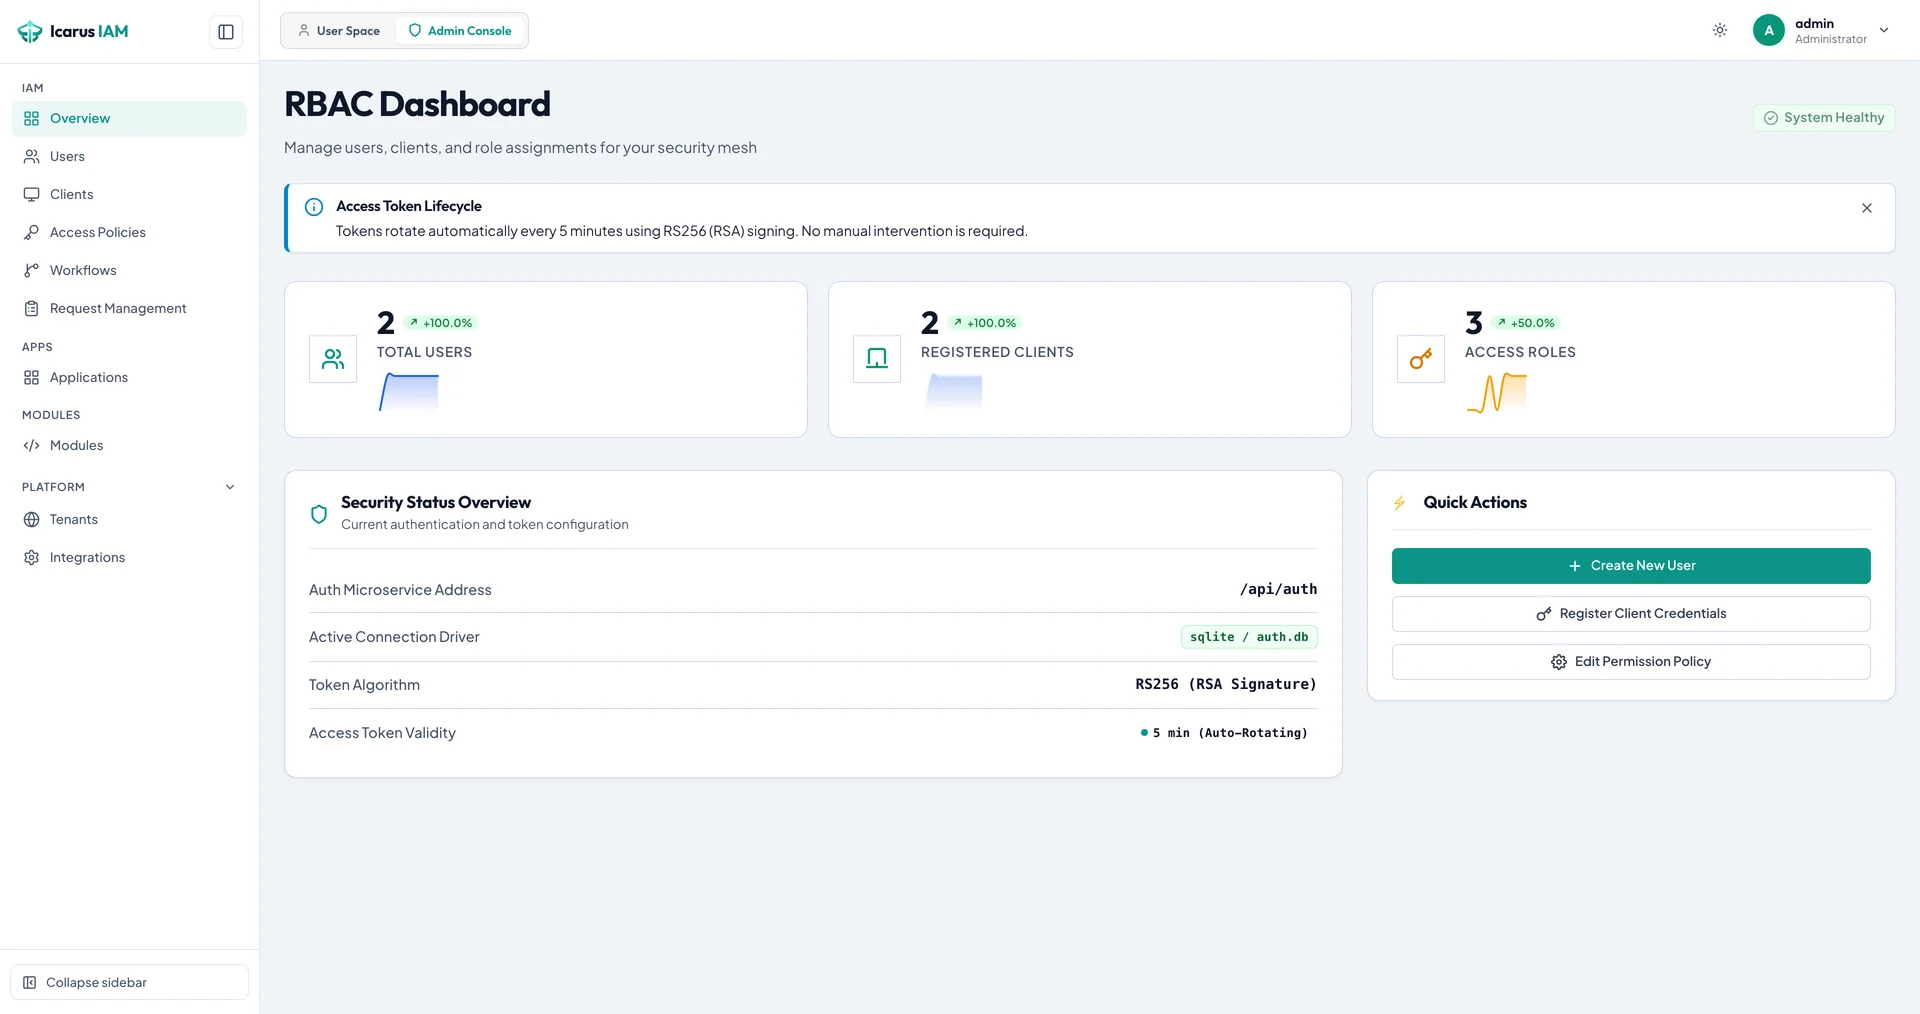Click the Edit Permission Policy button
The image size is (1920, 1014).
coord(1631,662)
